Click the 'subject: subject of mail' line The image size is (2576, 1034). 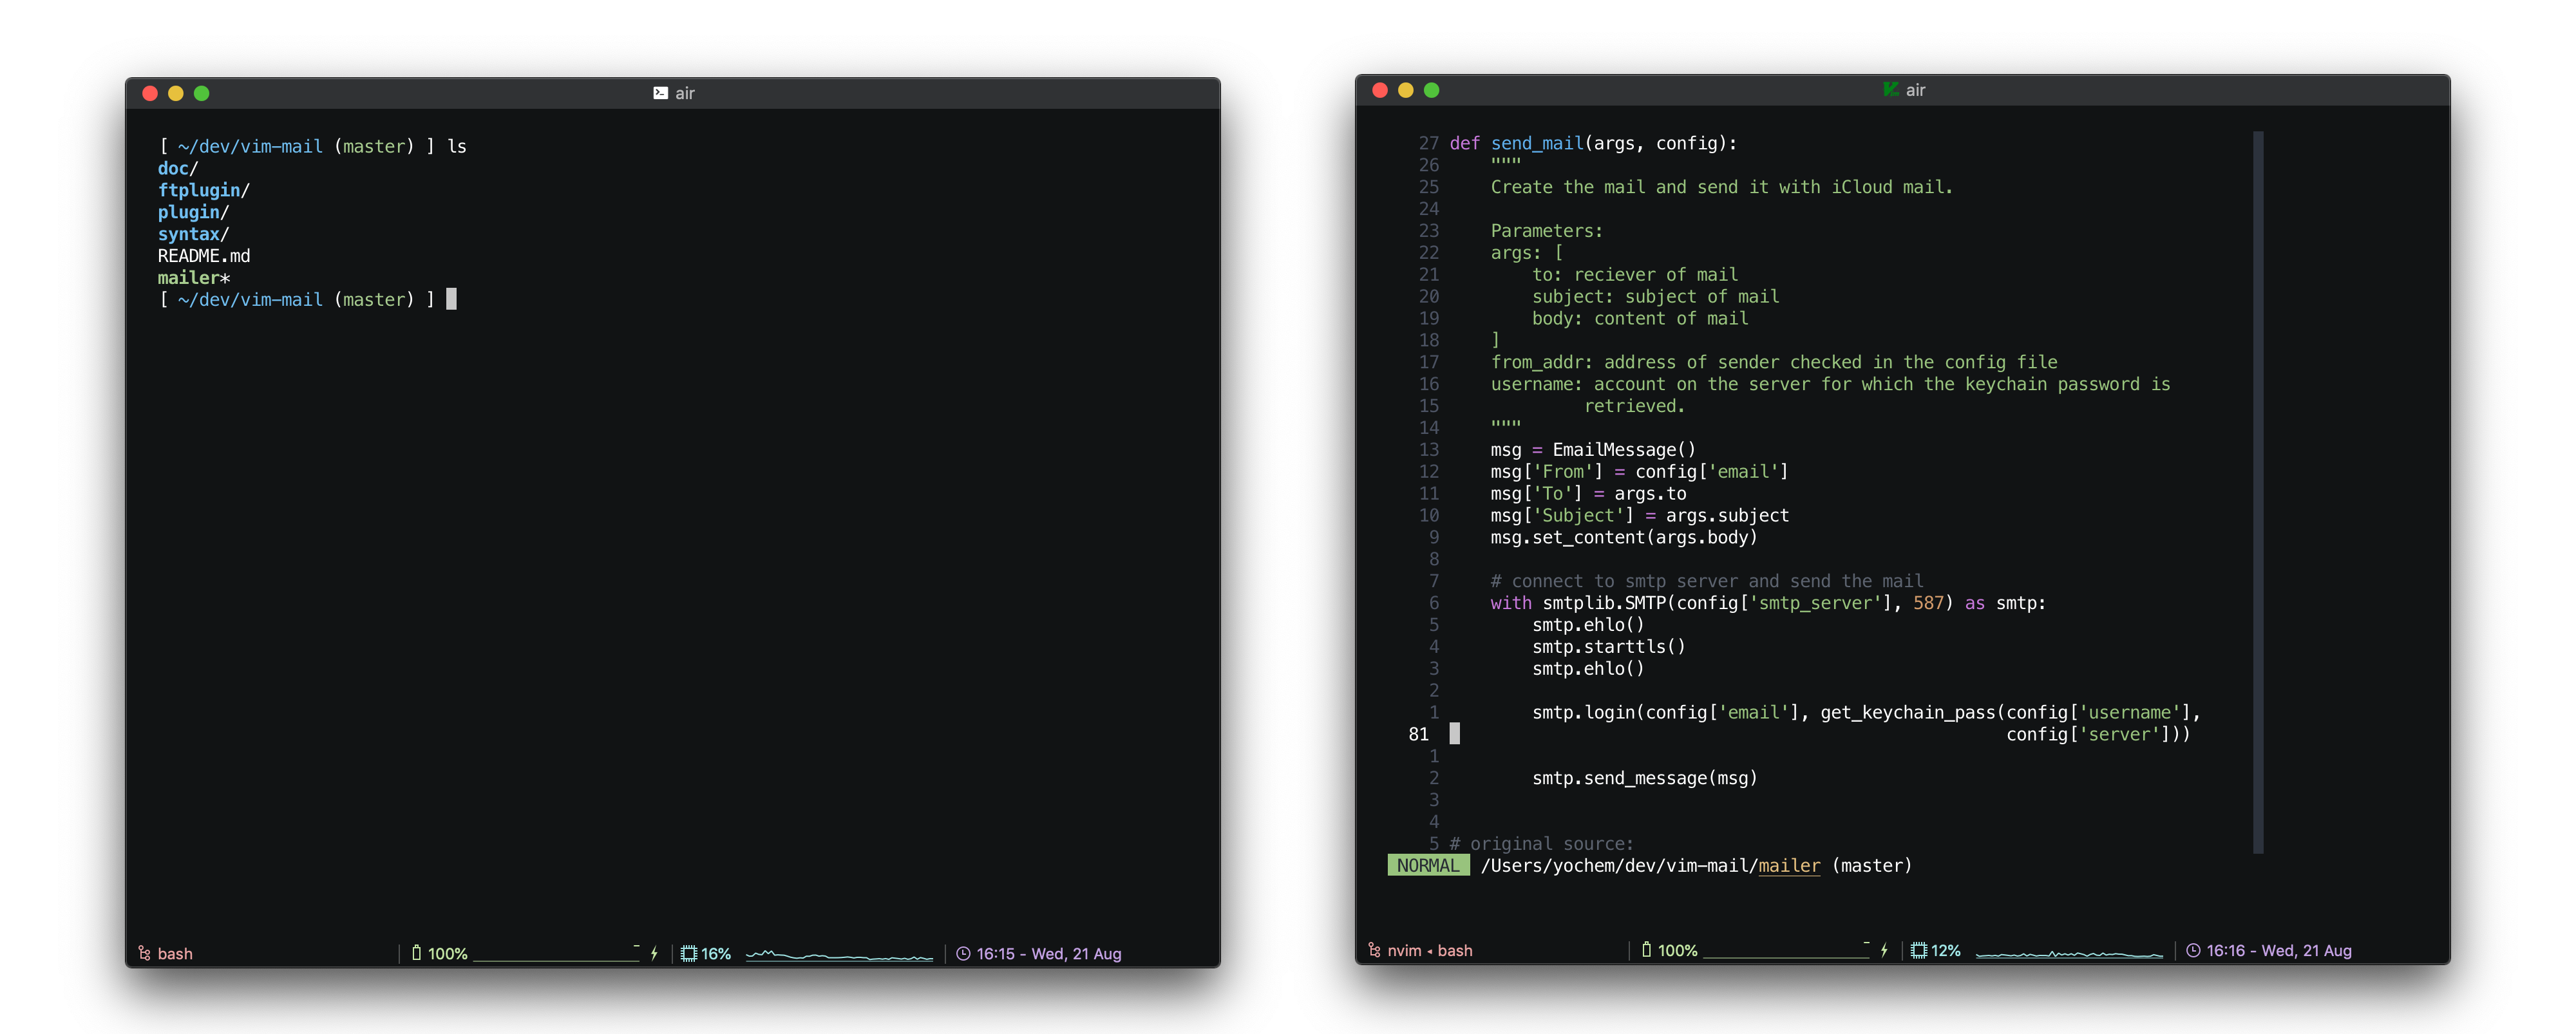(x=1655, y=297)
